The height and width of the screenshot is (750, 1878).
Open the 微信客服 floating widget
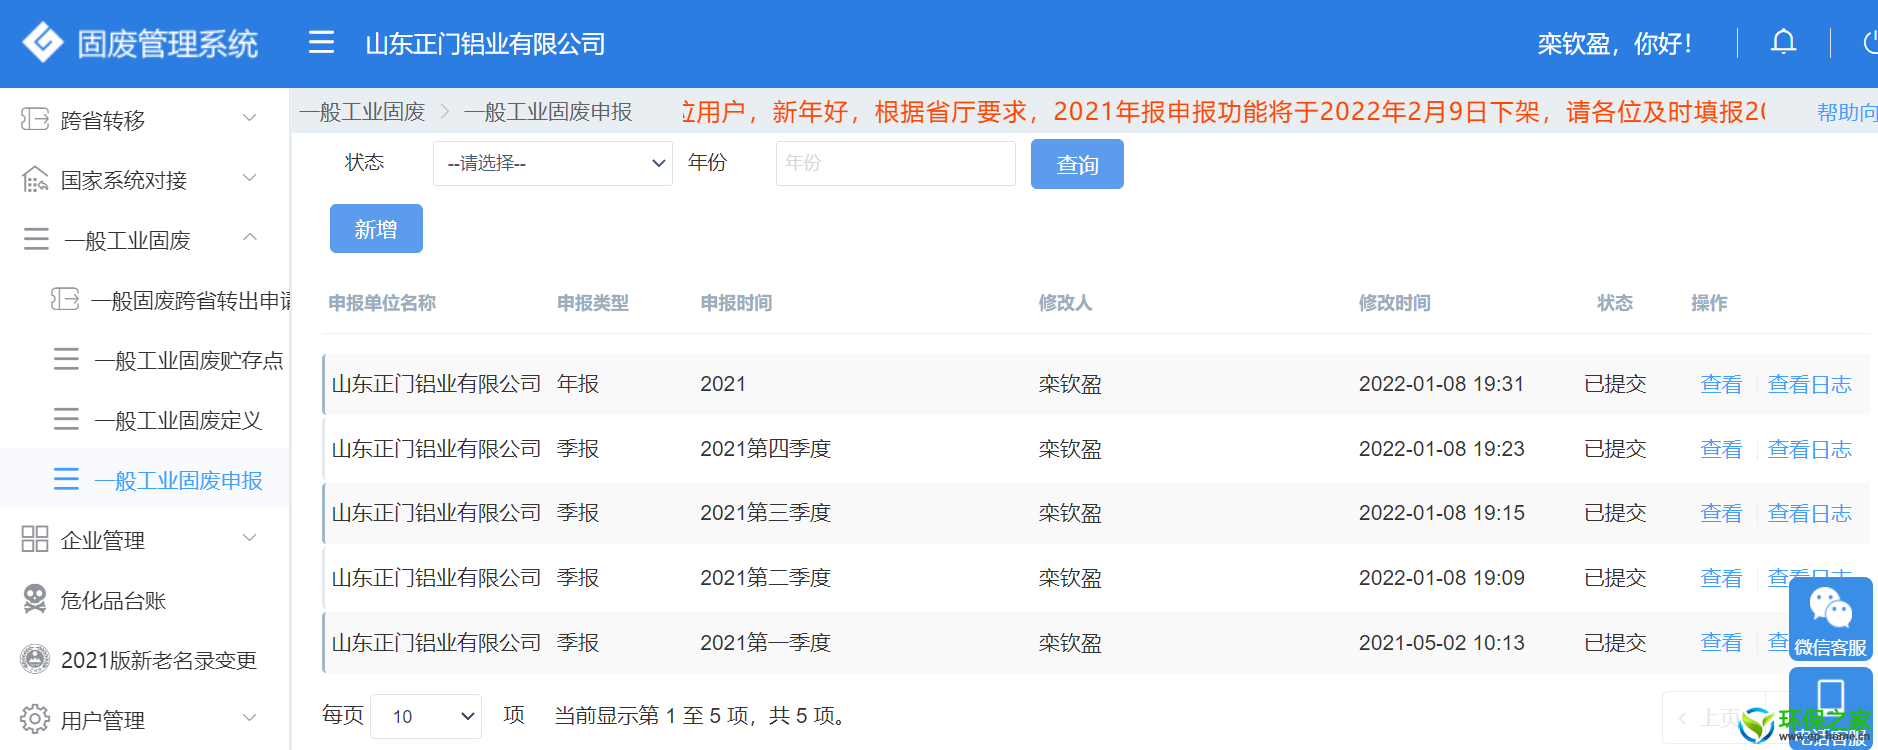coord(1830,619)
